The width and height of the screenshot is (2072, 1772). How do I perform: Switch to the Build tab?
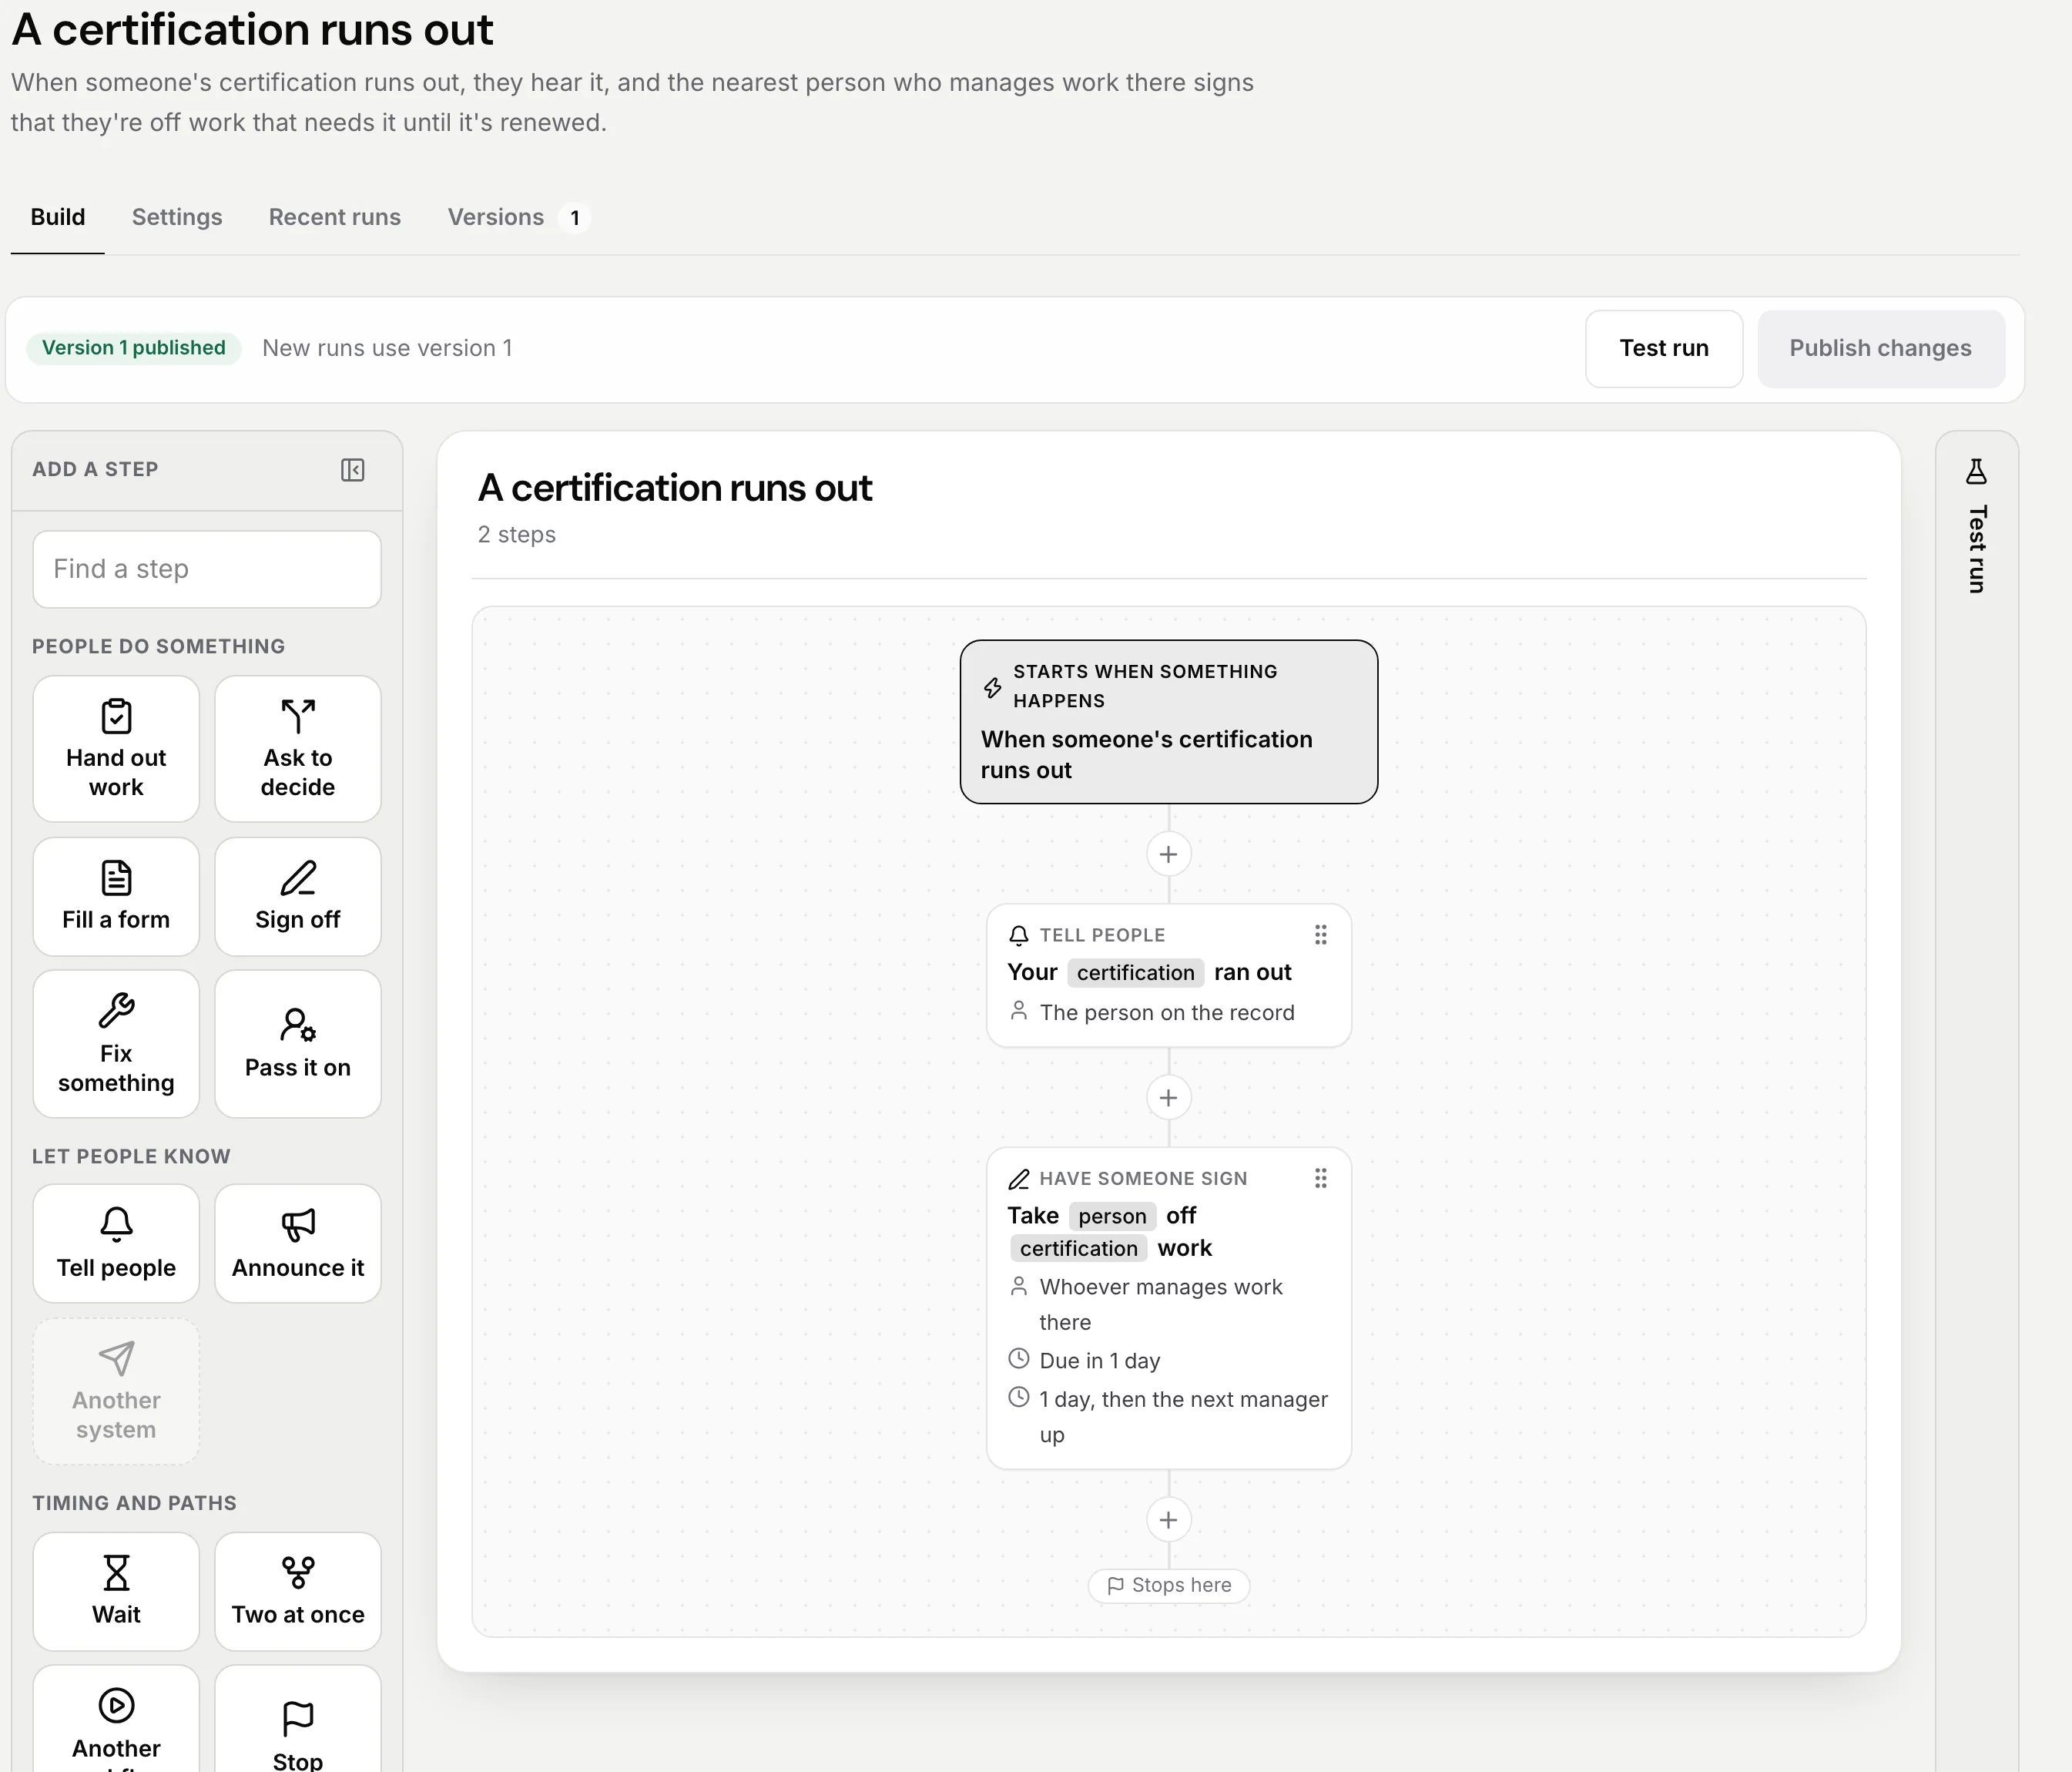[58, 217]
